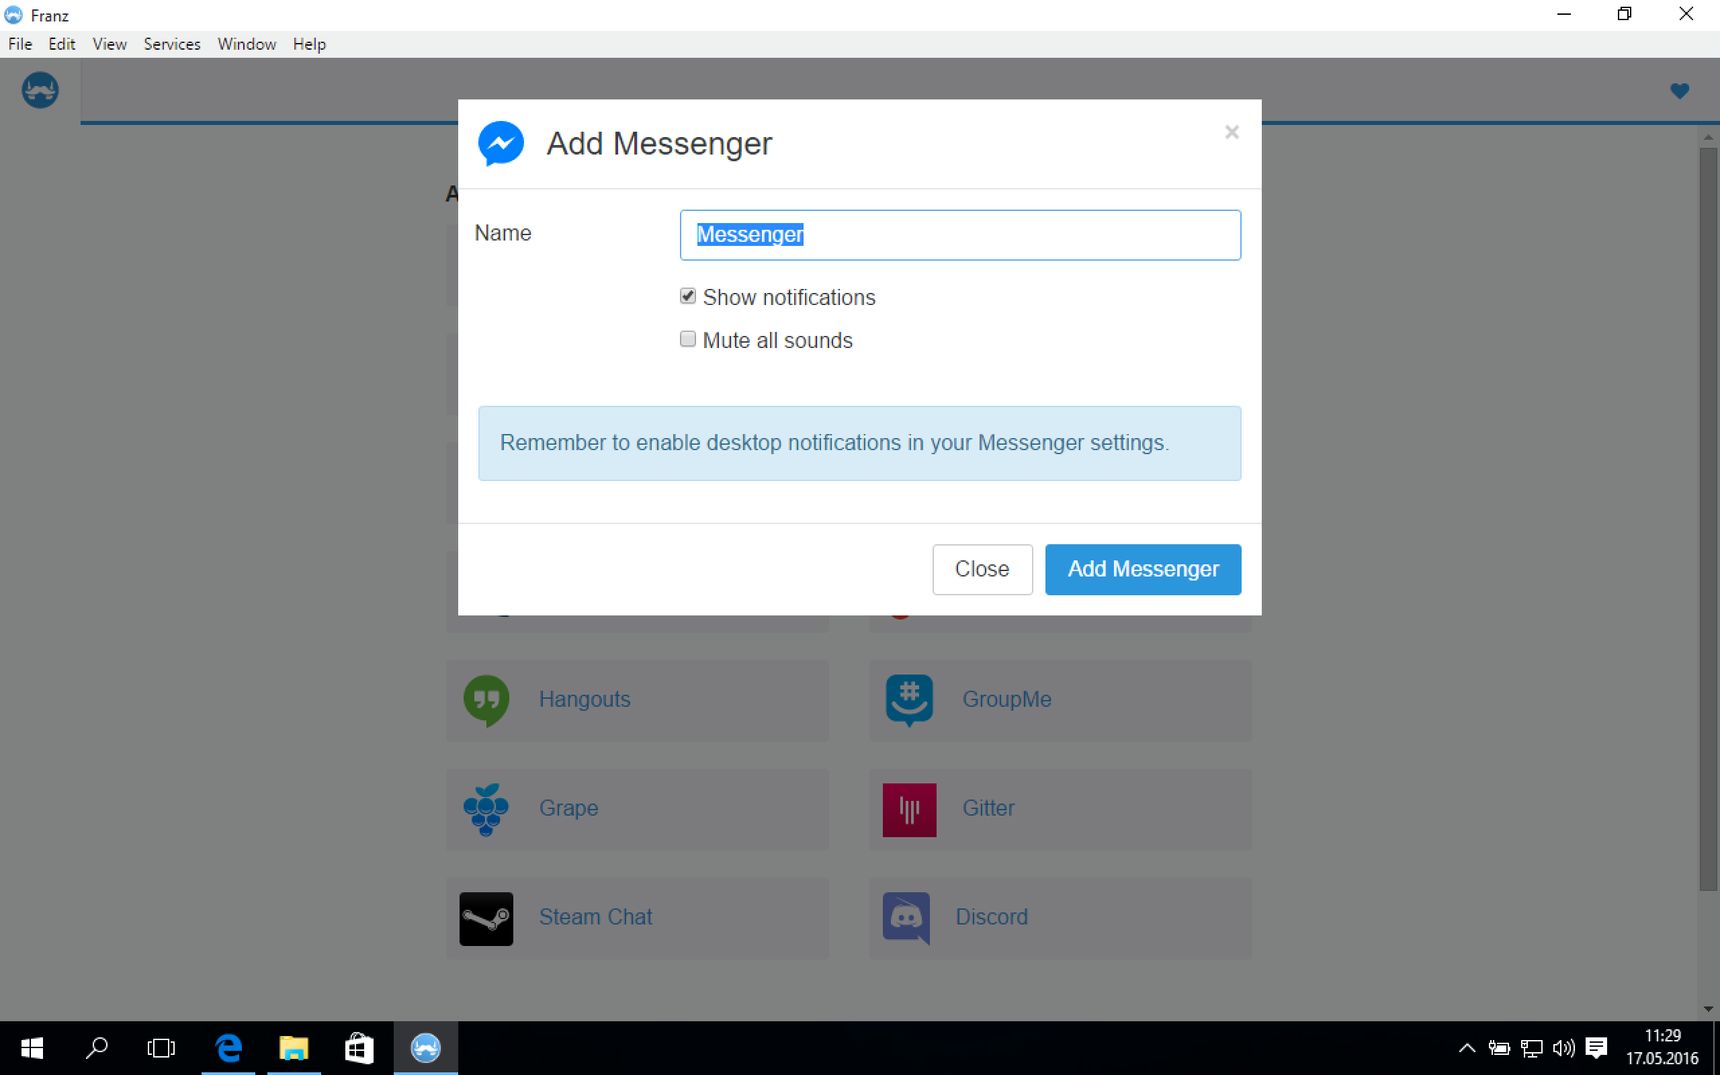This screenshot has width=1720, height=1075.
Task: Enable Mute all sounds checkbox
Action: [x=688, y=339]
